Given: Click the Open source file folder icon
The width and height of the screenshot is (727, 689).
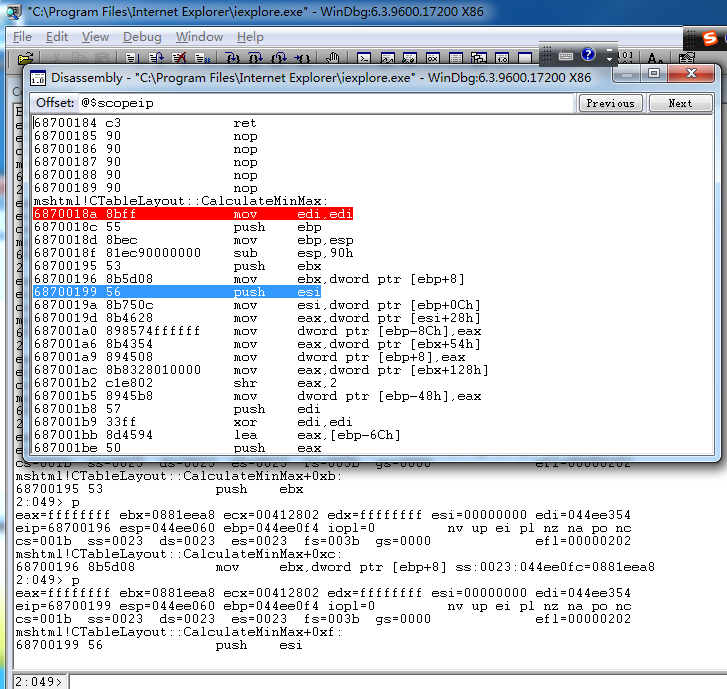Looking at the screenshot, I should (26, 59).
